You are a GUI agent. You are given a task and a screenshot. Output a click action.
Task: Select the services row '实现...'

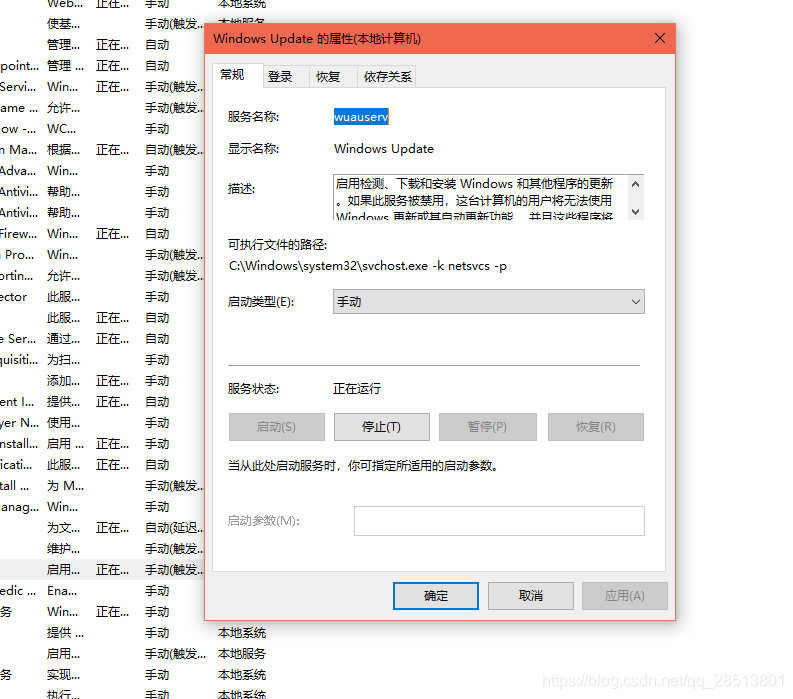(134, 675)
